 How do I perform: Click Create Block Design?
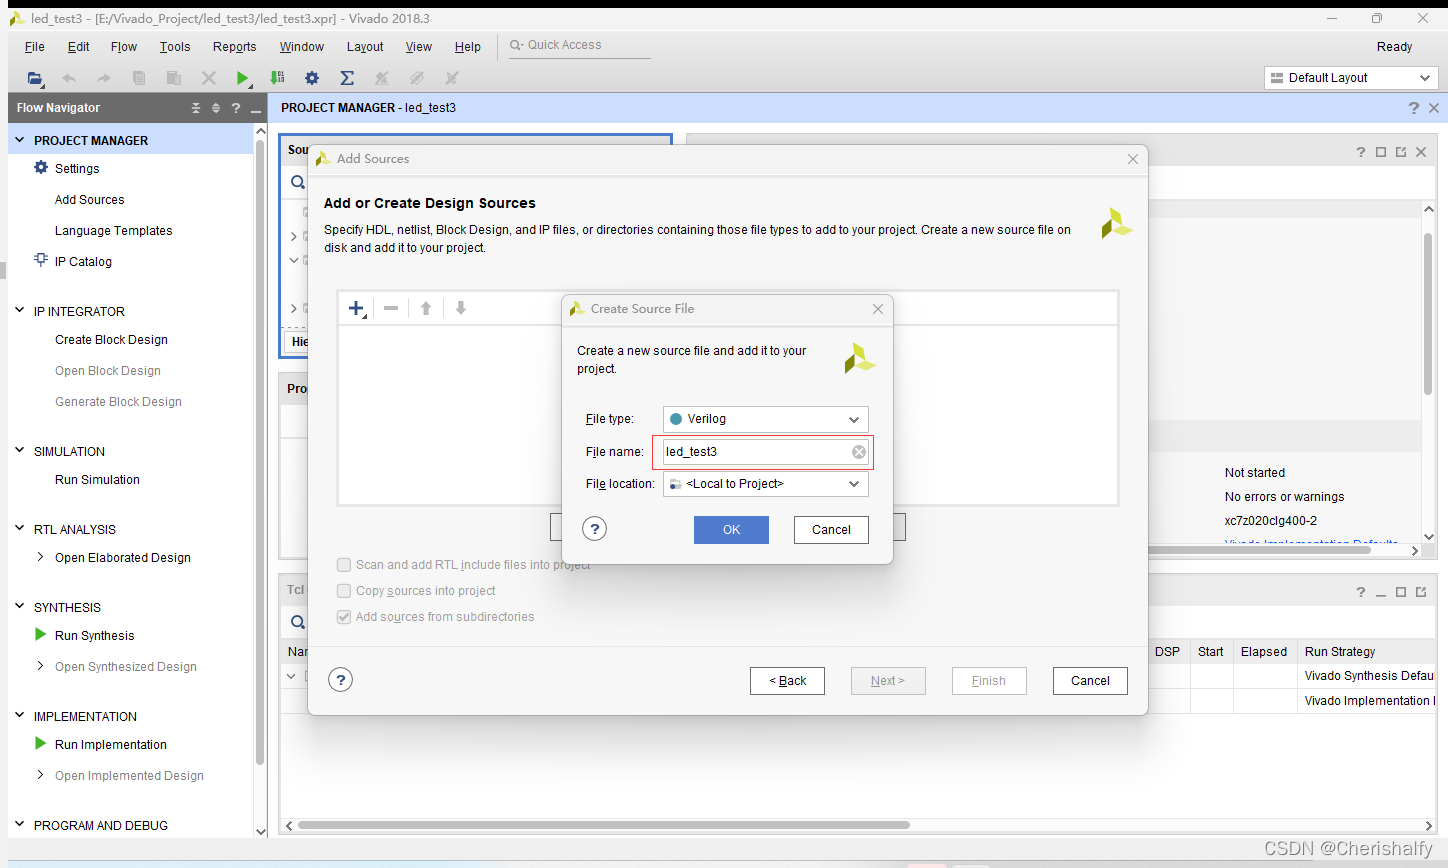[111, 340]
